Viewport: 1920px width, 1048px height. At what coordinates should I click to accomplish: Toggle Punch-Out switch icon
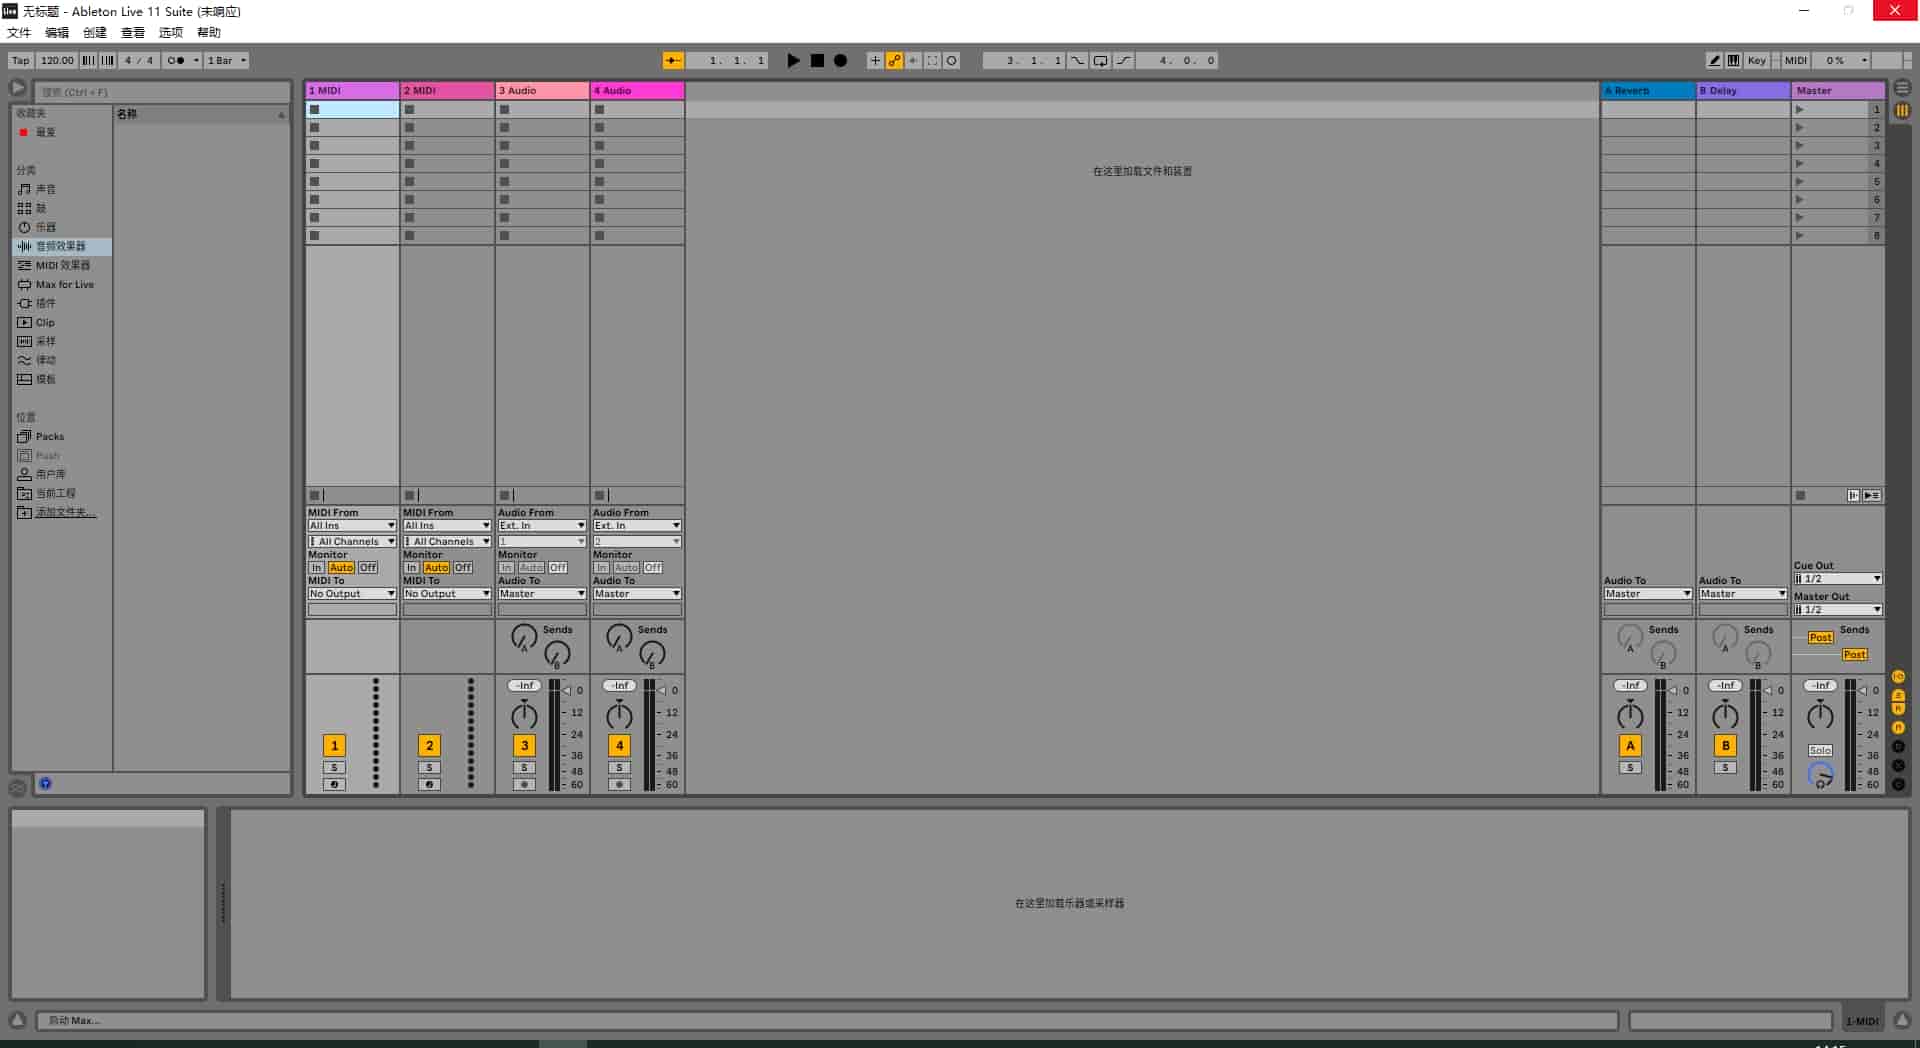point(1124,61)
